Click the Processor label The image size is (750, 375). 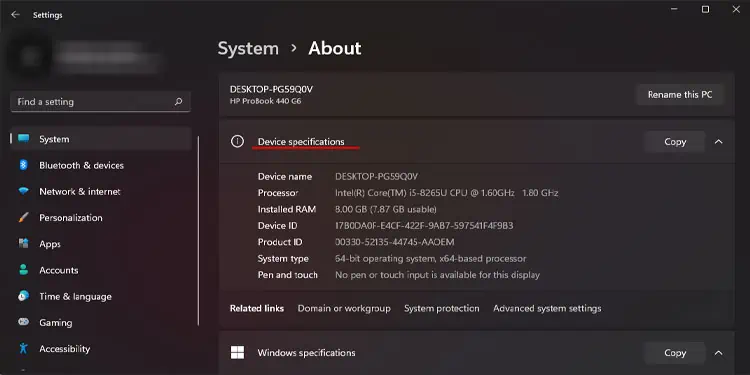tap(278, 193)
